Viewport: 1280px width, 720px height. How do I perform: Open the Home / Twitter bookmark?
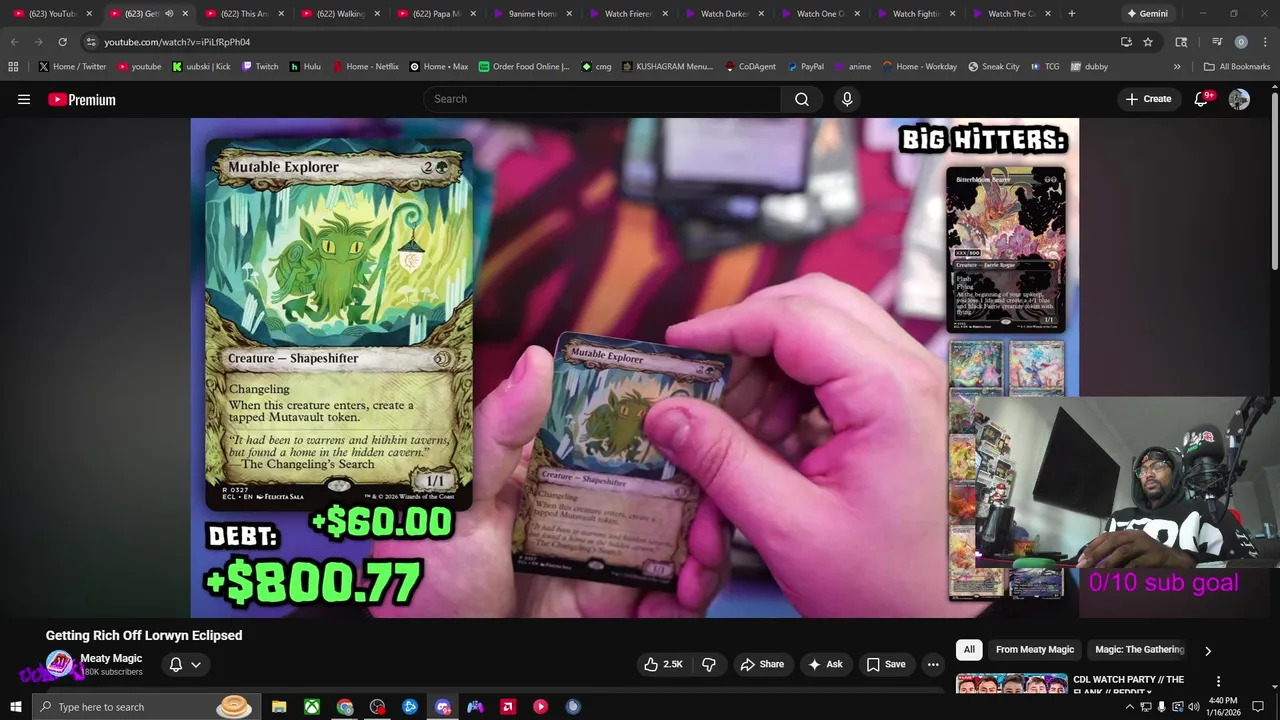click(x=72, y=66)
